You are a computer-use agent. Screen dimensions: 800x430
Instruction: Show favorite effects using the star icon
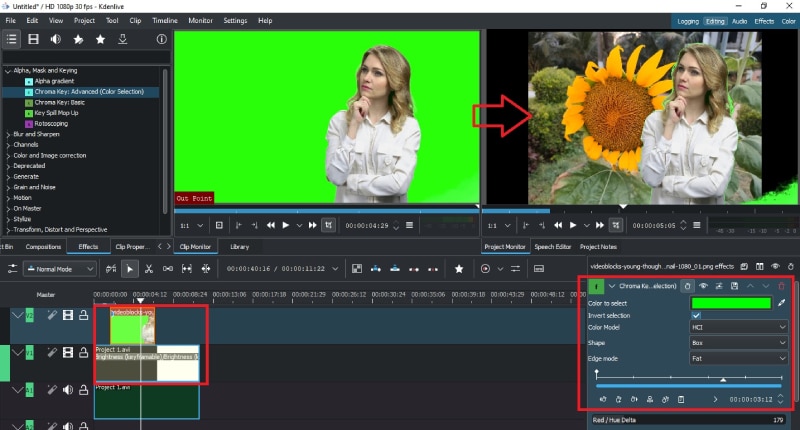(x=100, y=39)
